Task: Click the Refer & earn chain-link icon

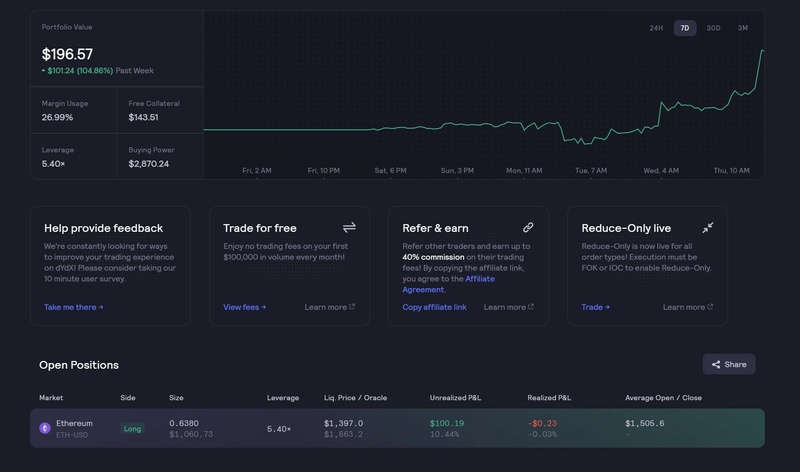Action: click(528, 227)
